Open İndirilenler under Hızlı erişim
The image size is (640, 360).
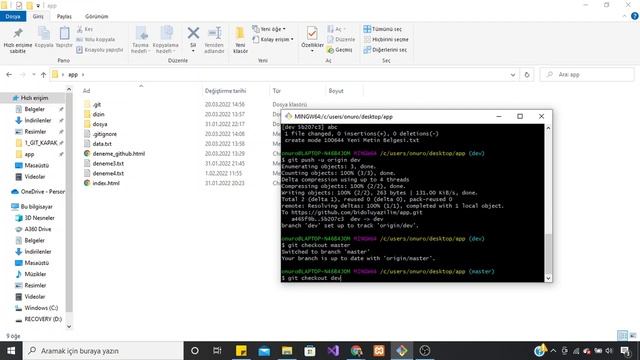[x=38, y=120]
